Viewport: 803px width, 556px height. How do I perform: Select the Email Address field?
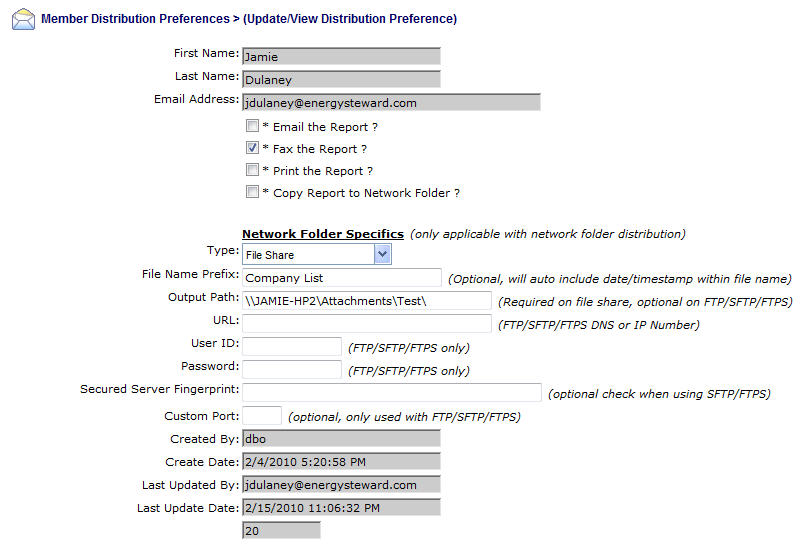[391, 102]
